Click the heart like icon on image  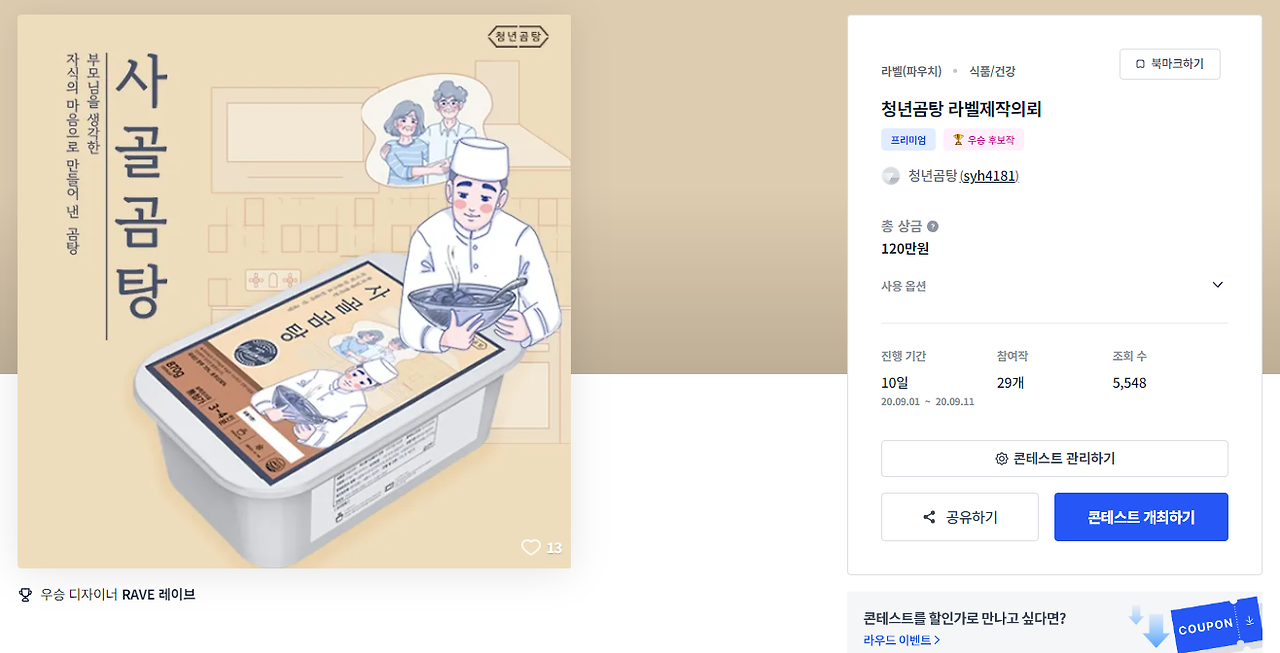tap(530, 547)
